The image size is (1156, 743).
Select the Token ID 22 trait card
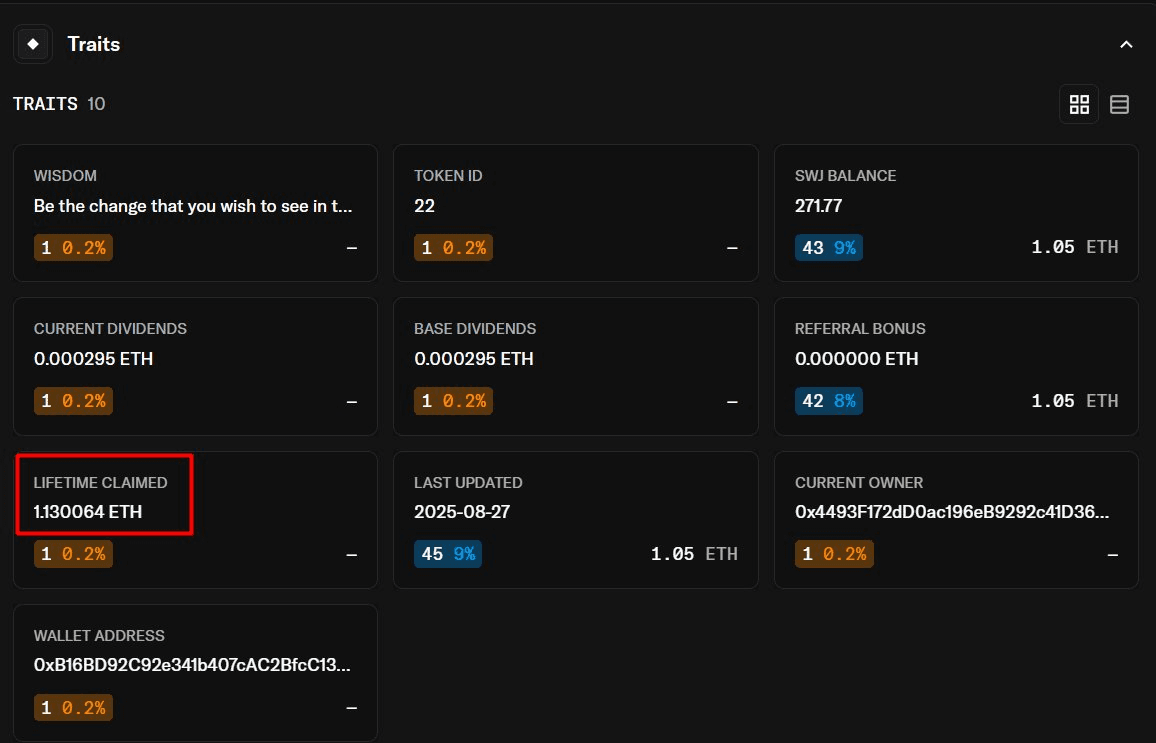[x=575, y=212]
